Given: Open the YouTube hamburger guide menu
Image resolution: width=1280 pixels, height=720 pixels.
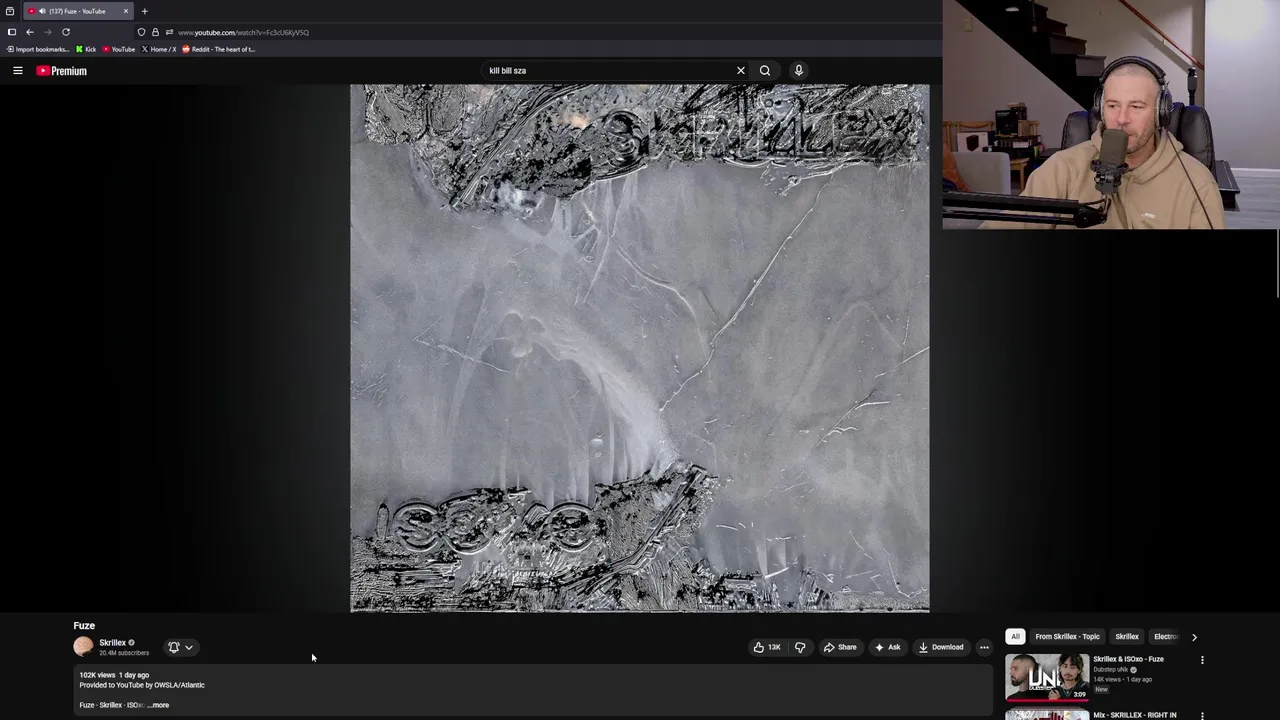Looking at the screenshot, I should 17,71.
